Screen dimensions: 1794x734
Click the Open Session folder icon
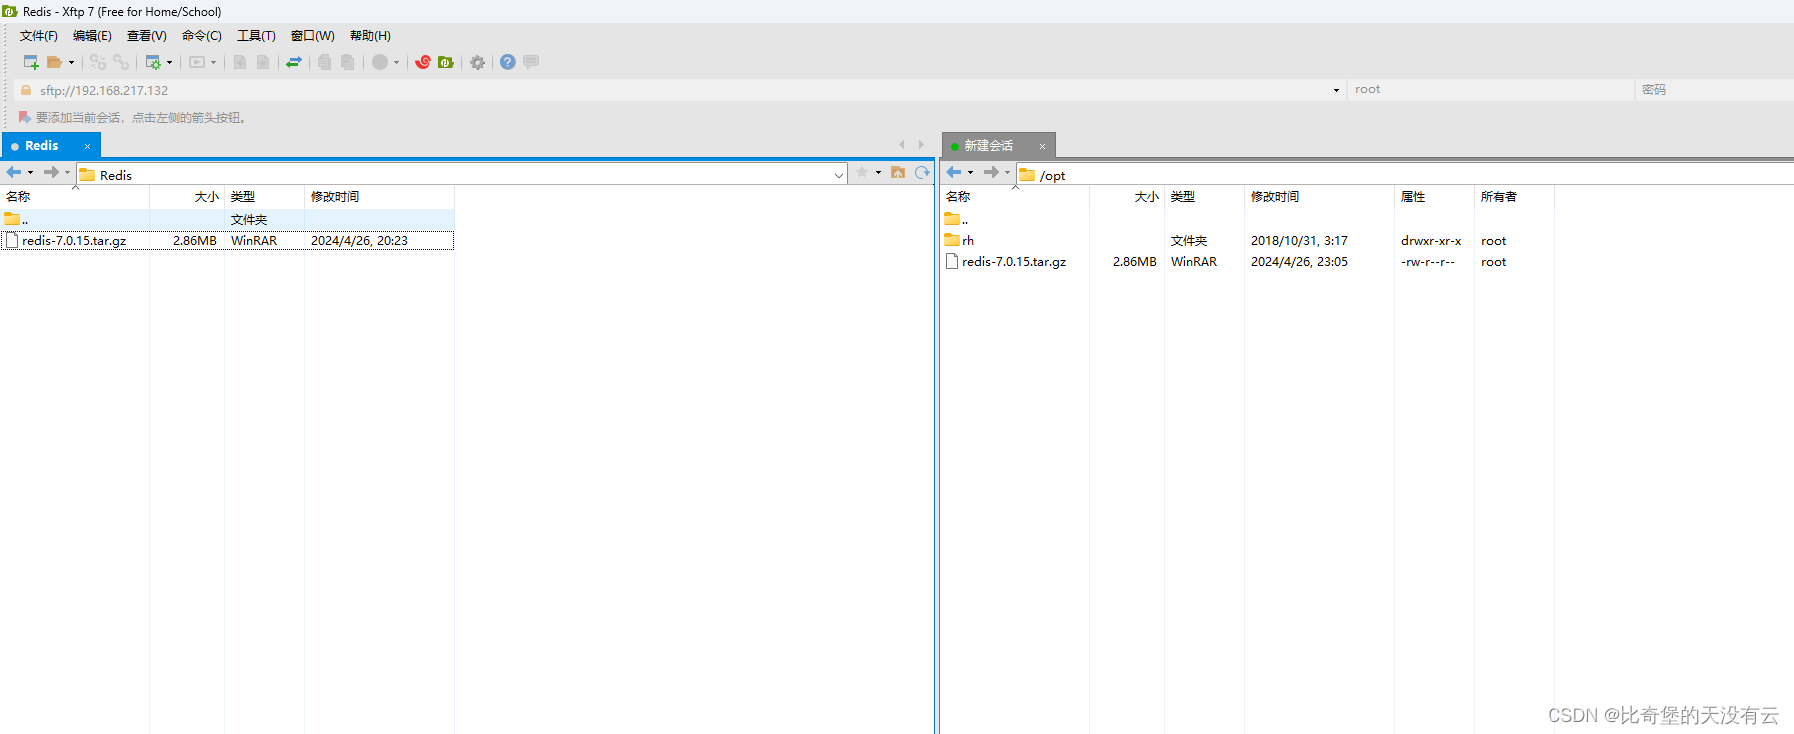[55, 62]
